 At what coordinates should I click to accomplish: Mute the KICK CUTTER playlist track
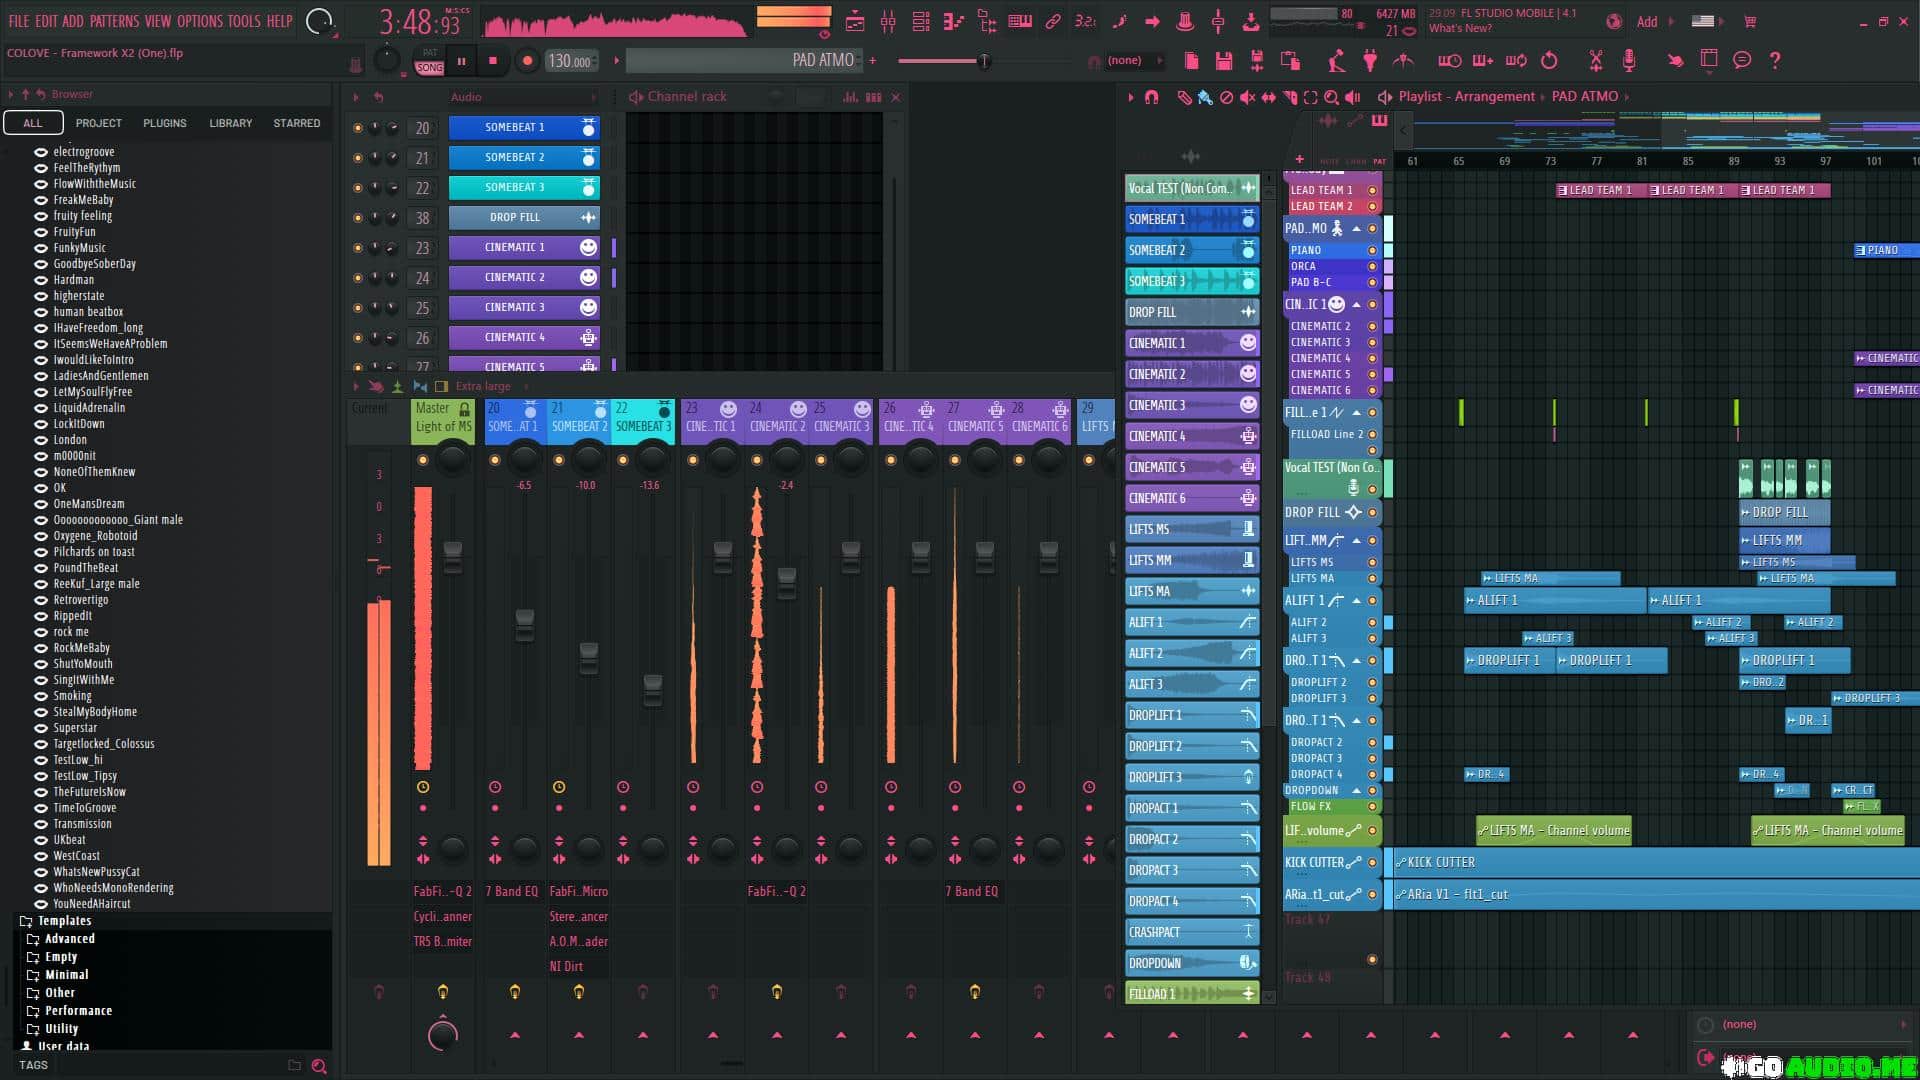(1372, 862)
